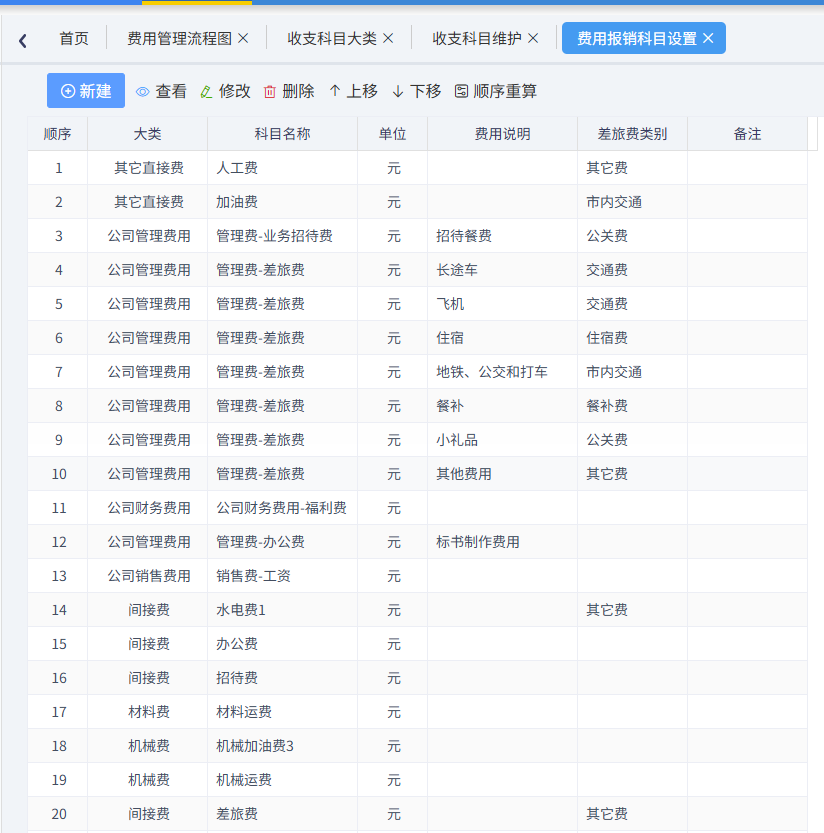Click the up arrow icon for 上移
824x833 pixels.
tap(337, 90)
